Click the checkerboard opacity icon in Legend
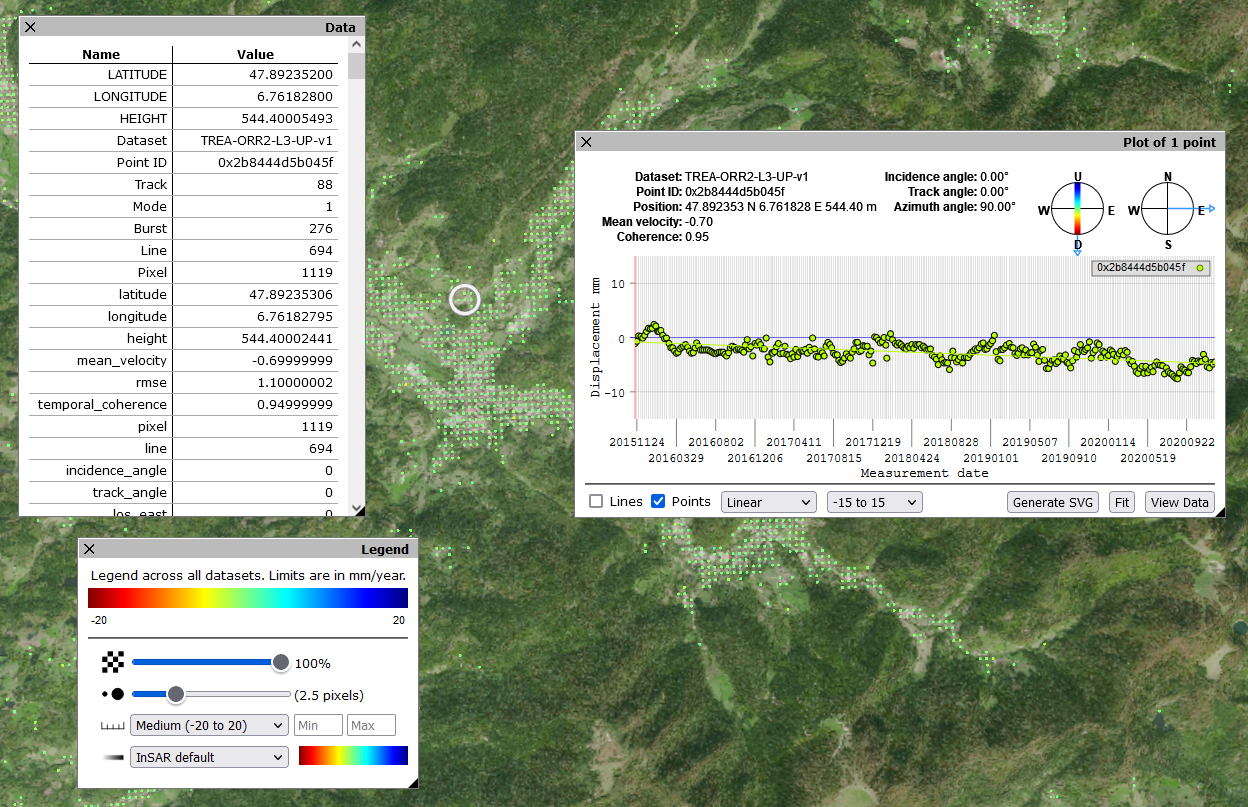Image resolution: width=1248 pixels, height=807 pixels. (113, 662)
